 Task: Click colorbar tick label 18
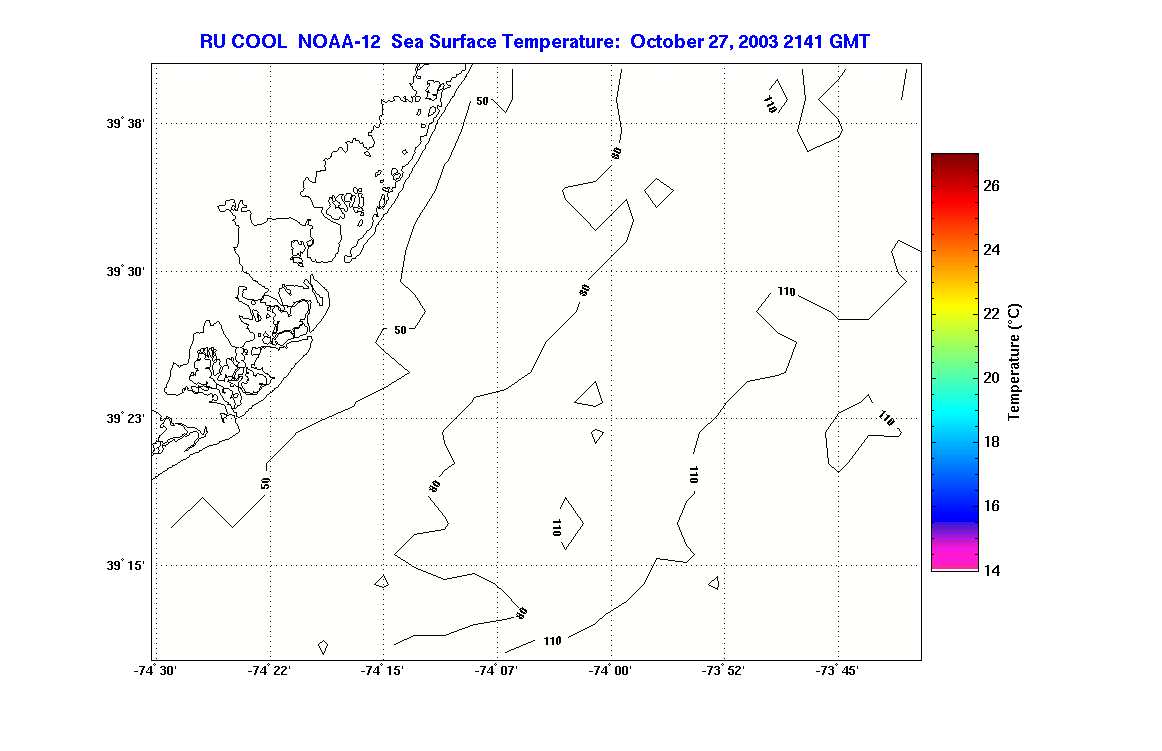click(992, 442)
